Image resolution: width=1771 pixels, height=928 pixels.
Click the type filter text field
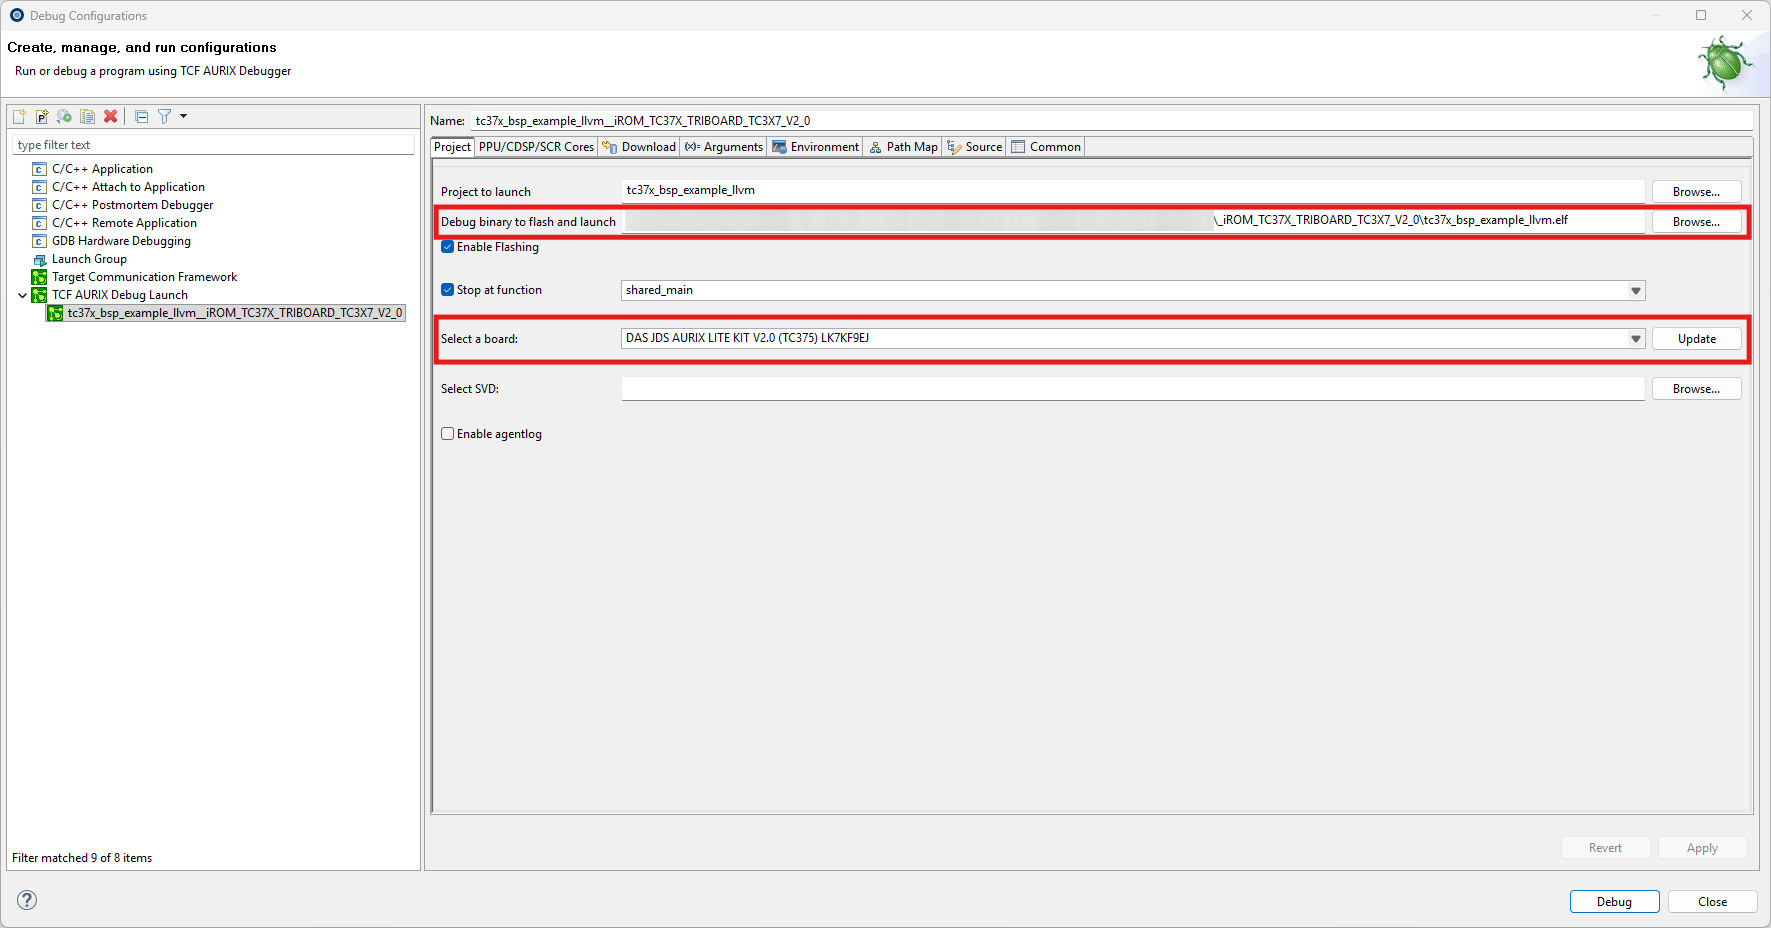pos(213,145)
